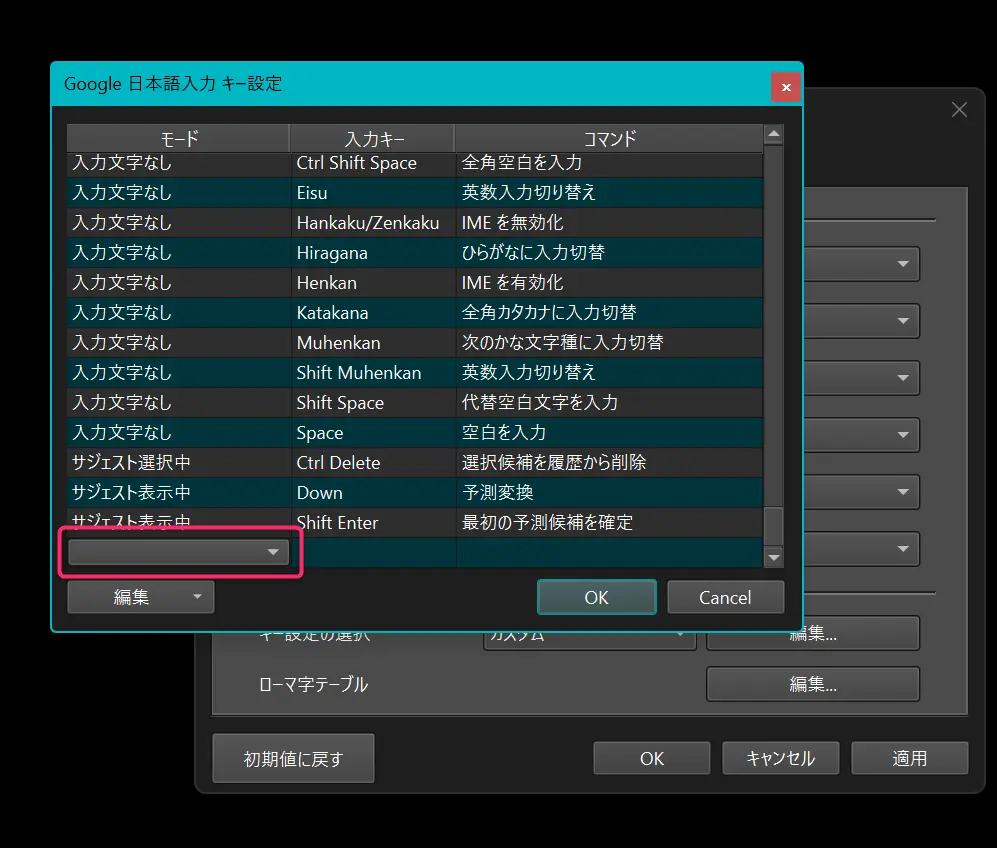Click the 代替空白文字を入力 command cell
This screenshot has height=848, width=997.
609,403
